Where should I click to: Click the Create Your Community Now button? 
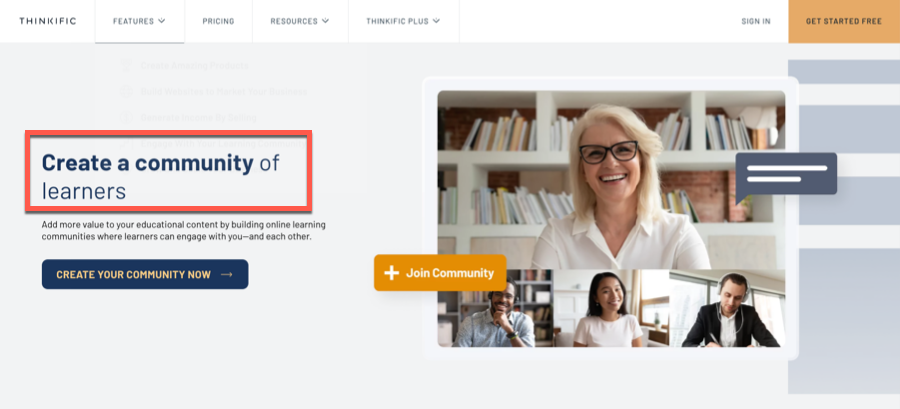[x=145, y=274]
